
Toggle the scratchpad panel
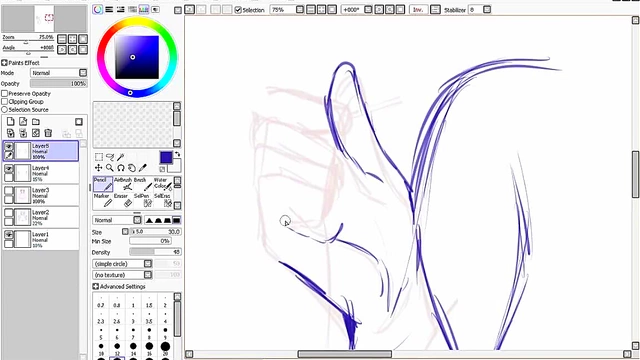pyautogui.click(x=156, y=9)
